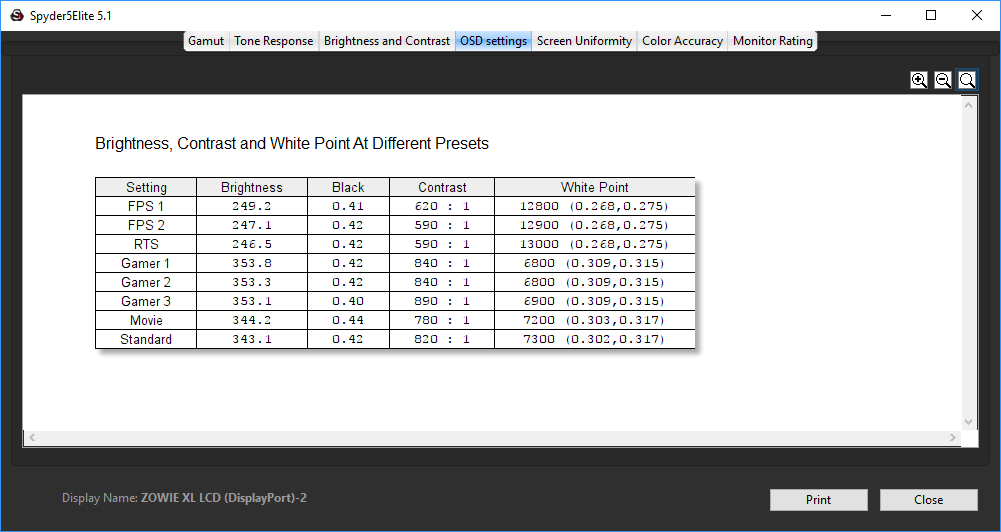Image resolution: width=1001 pixels, height=532 pixels.
Task: Click the horizontal scrollbar left arrow
Action: pyautogui.click(x=32, y=438)
